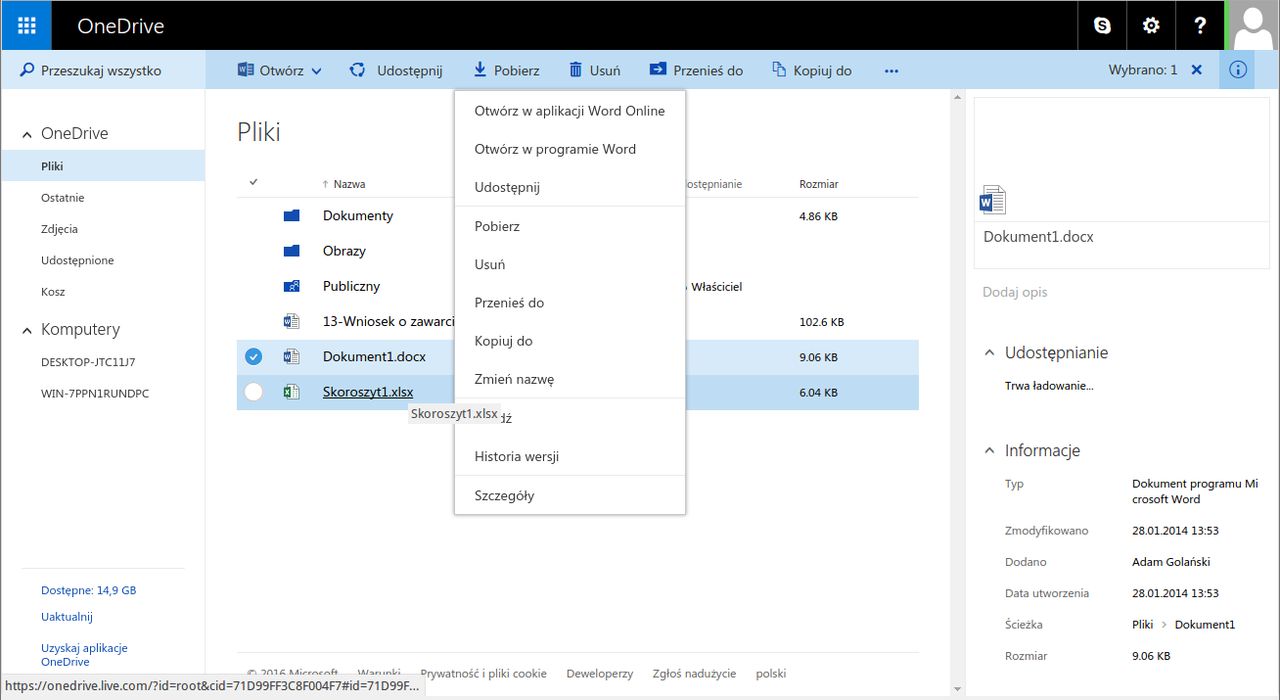Click the Deweloperzy footer link
Image resolution: width=1280 pixels, height=700 pixels.
point(599,674)
